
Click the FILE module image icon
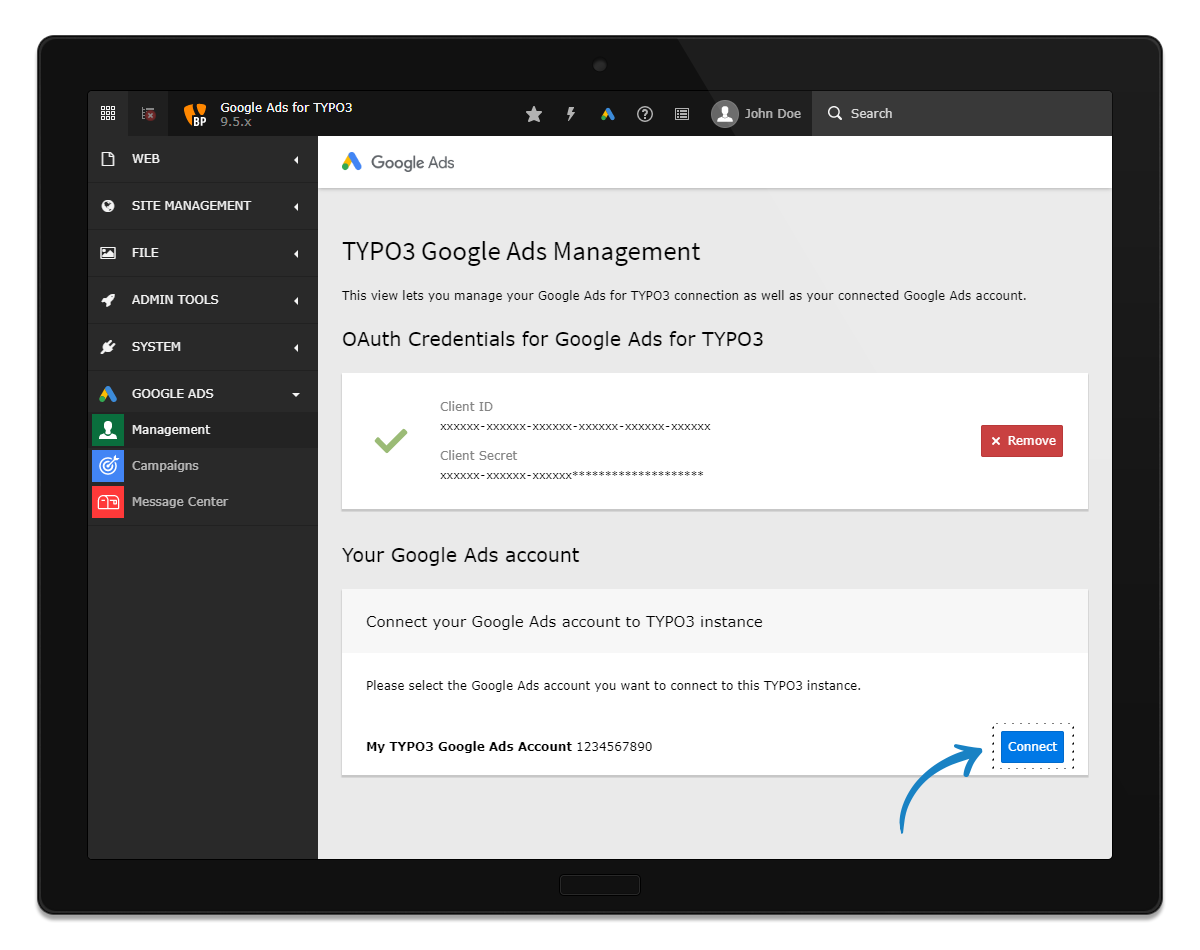[108, 253]
